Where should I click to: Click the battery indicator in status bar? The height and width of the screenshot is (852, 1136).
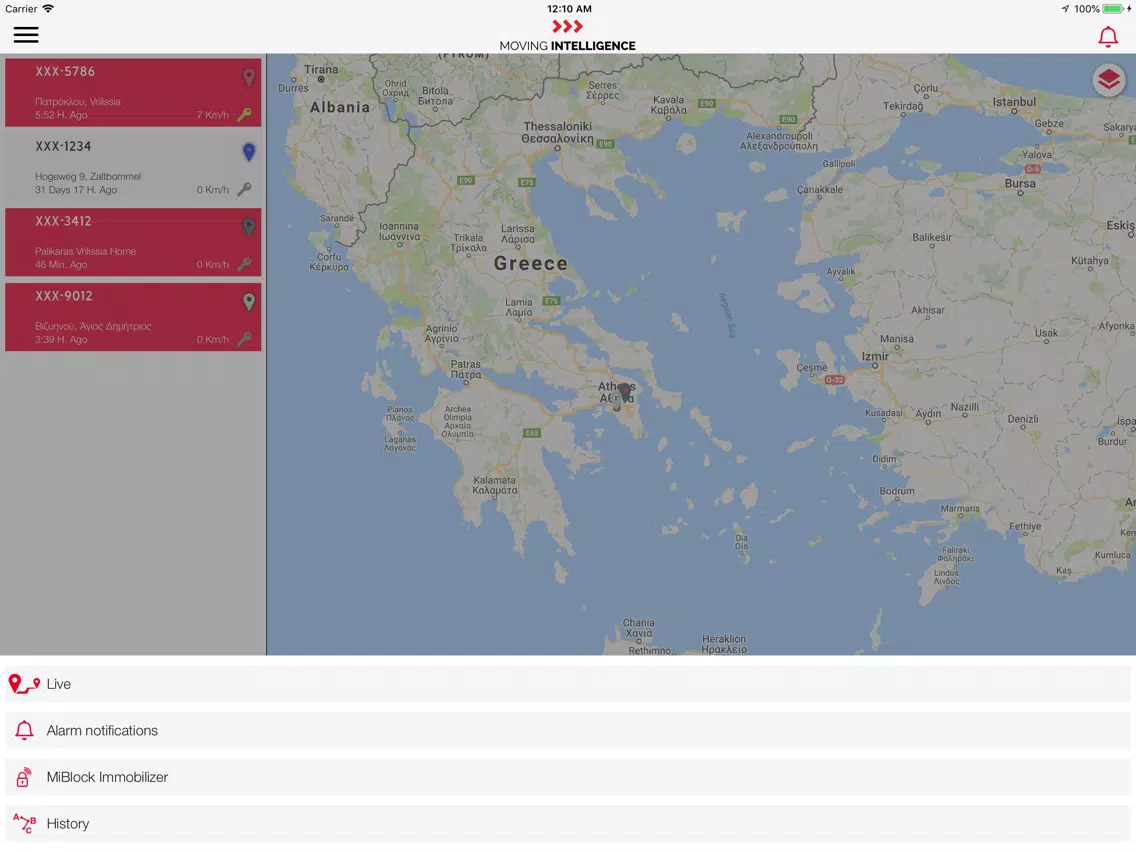[x=1113, y=9]
